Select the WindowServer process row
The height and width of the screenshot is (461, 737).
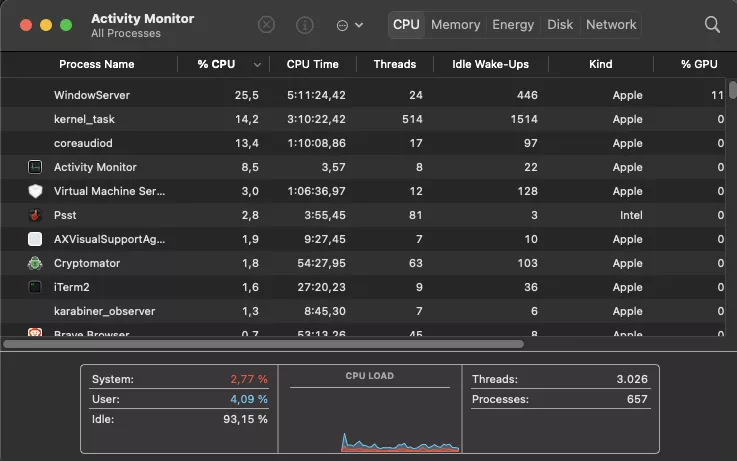tap(362, 95)
